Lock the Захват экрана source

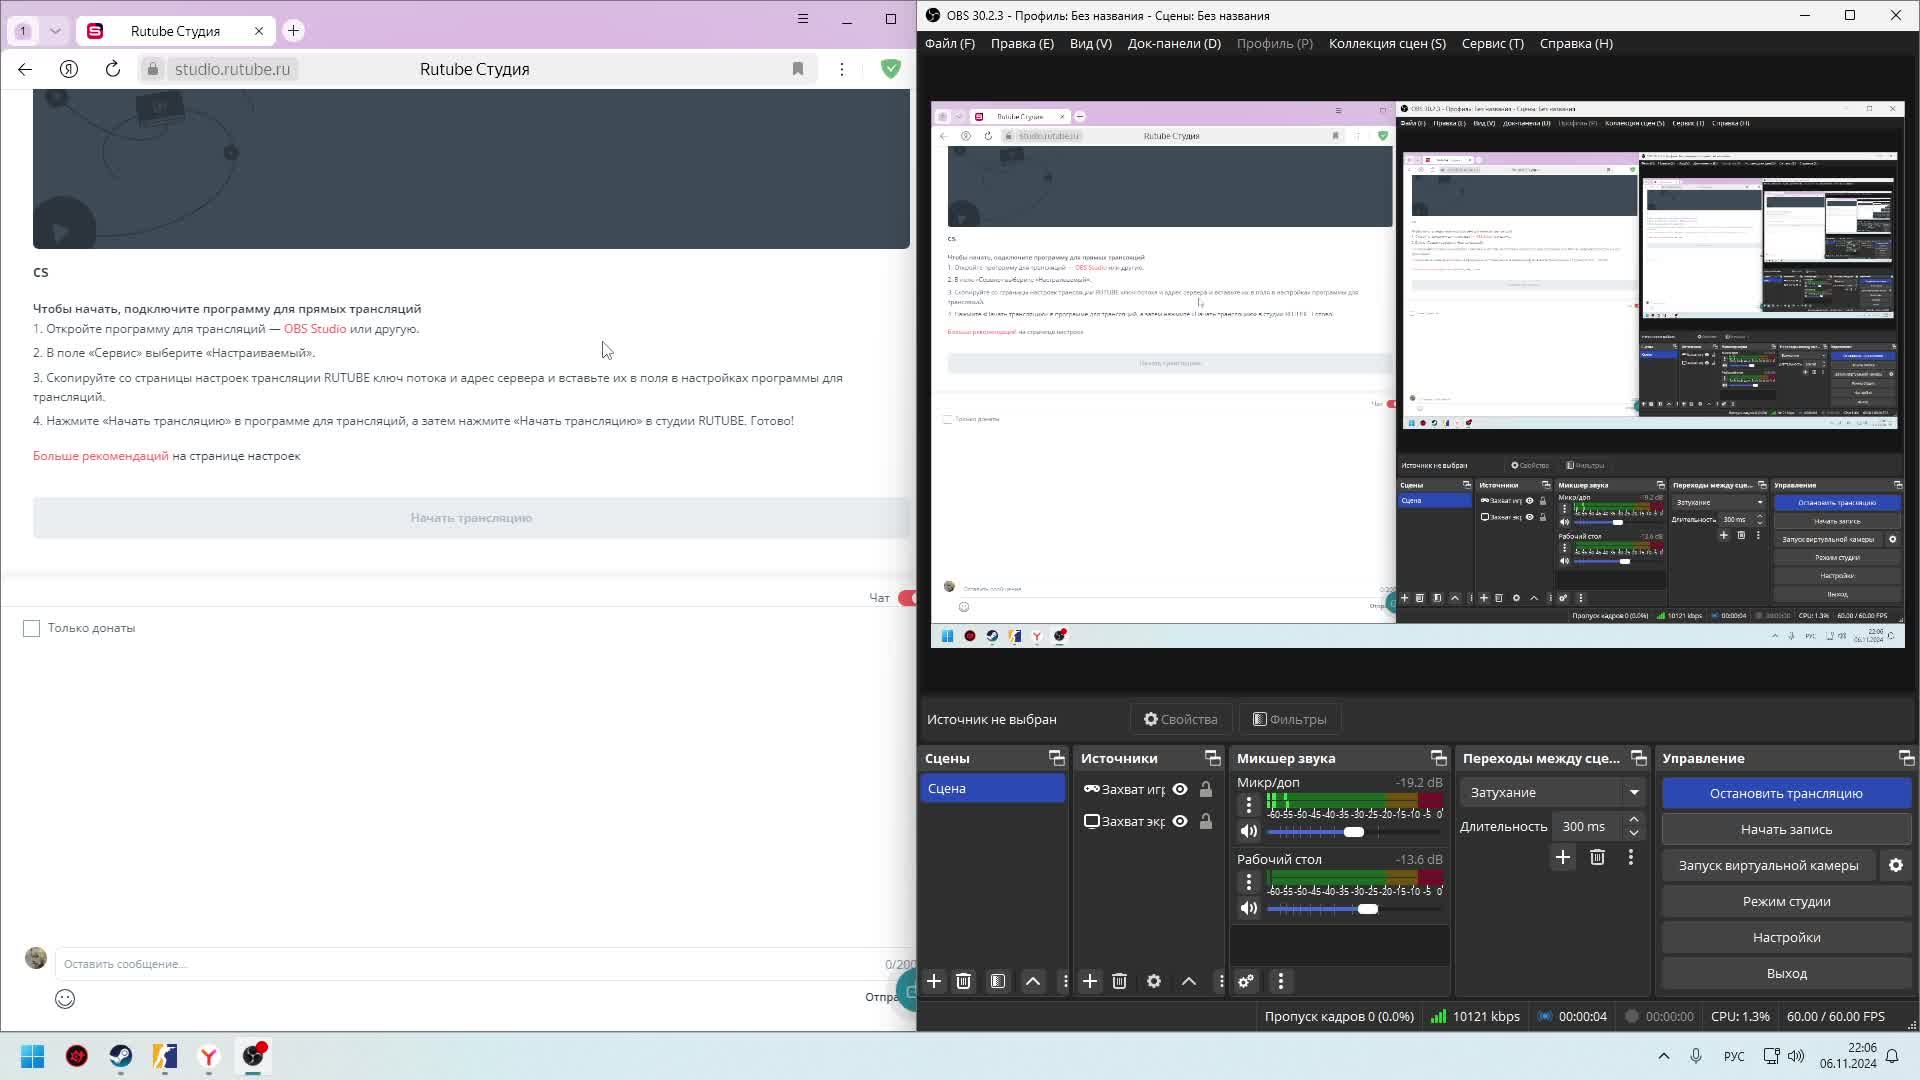(1206, 821)
